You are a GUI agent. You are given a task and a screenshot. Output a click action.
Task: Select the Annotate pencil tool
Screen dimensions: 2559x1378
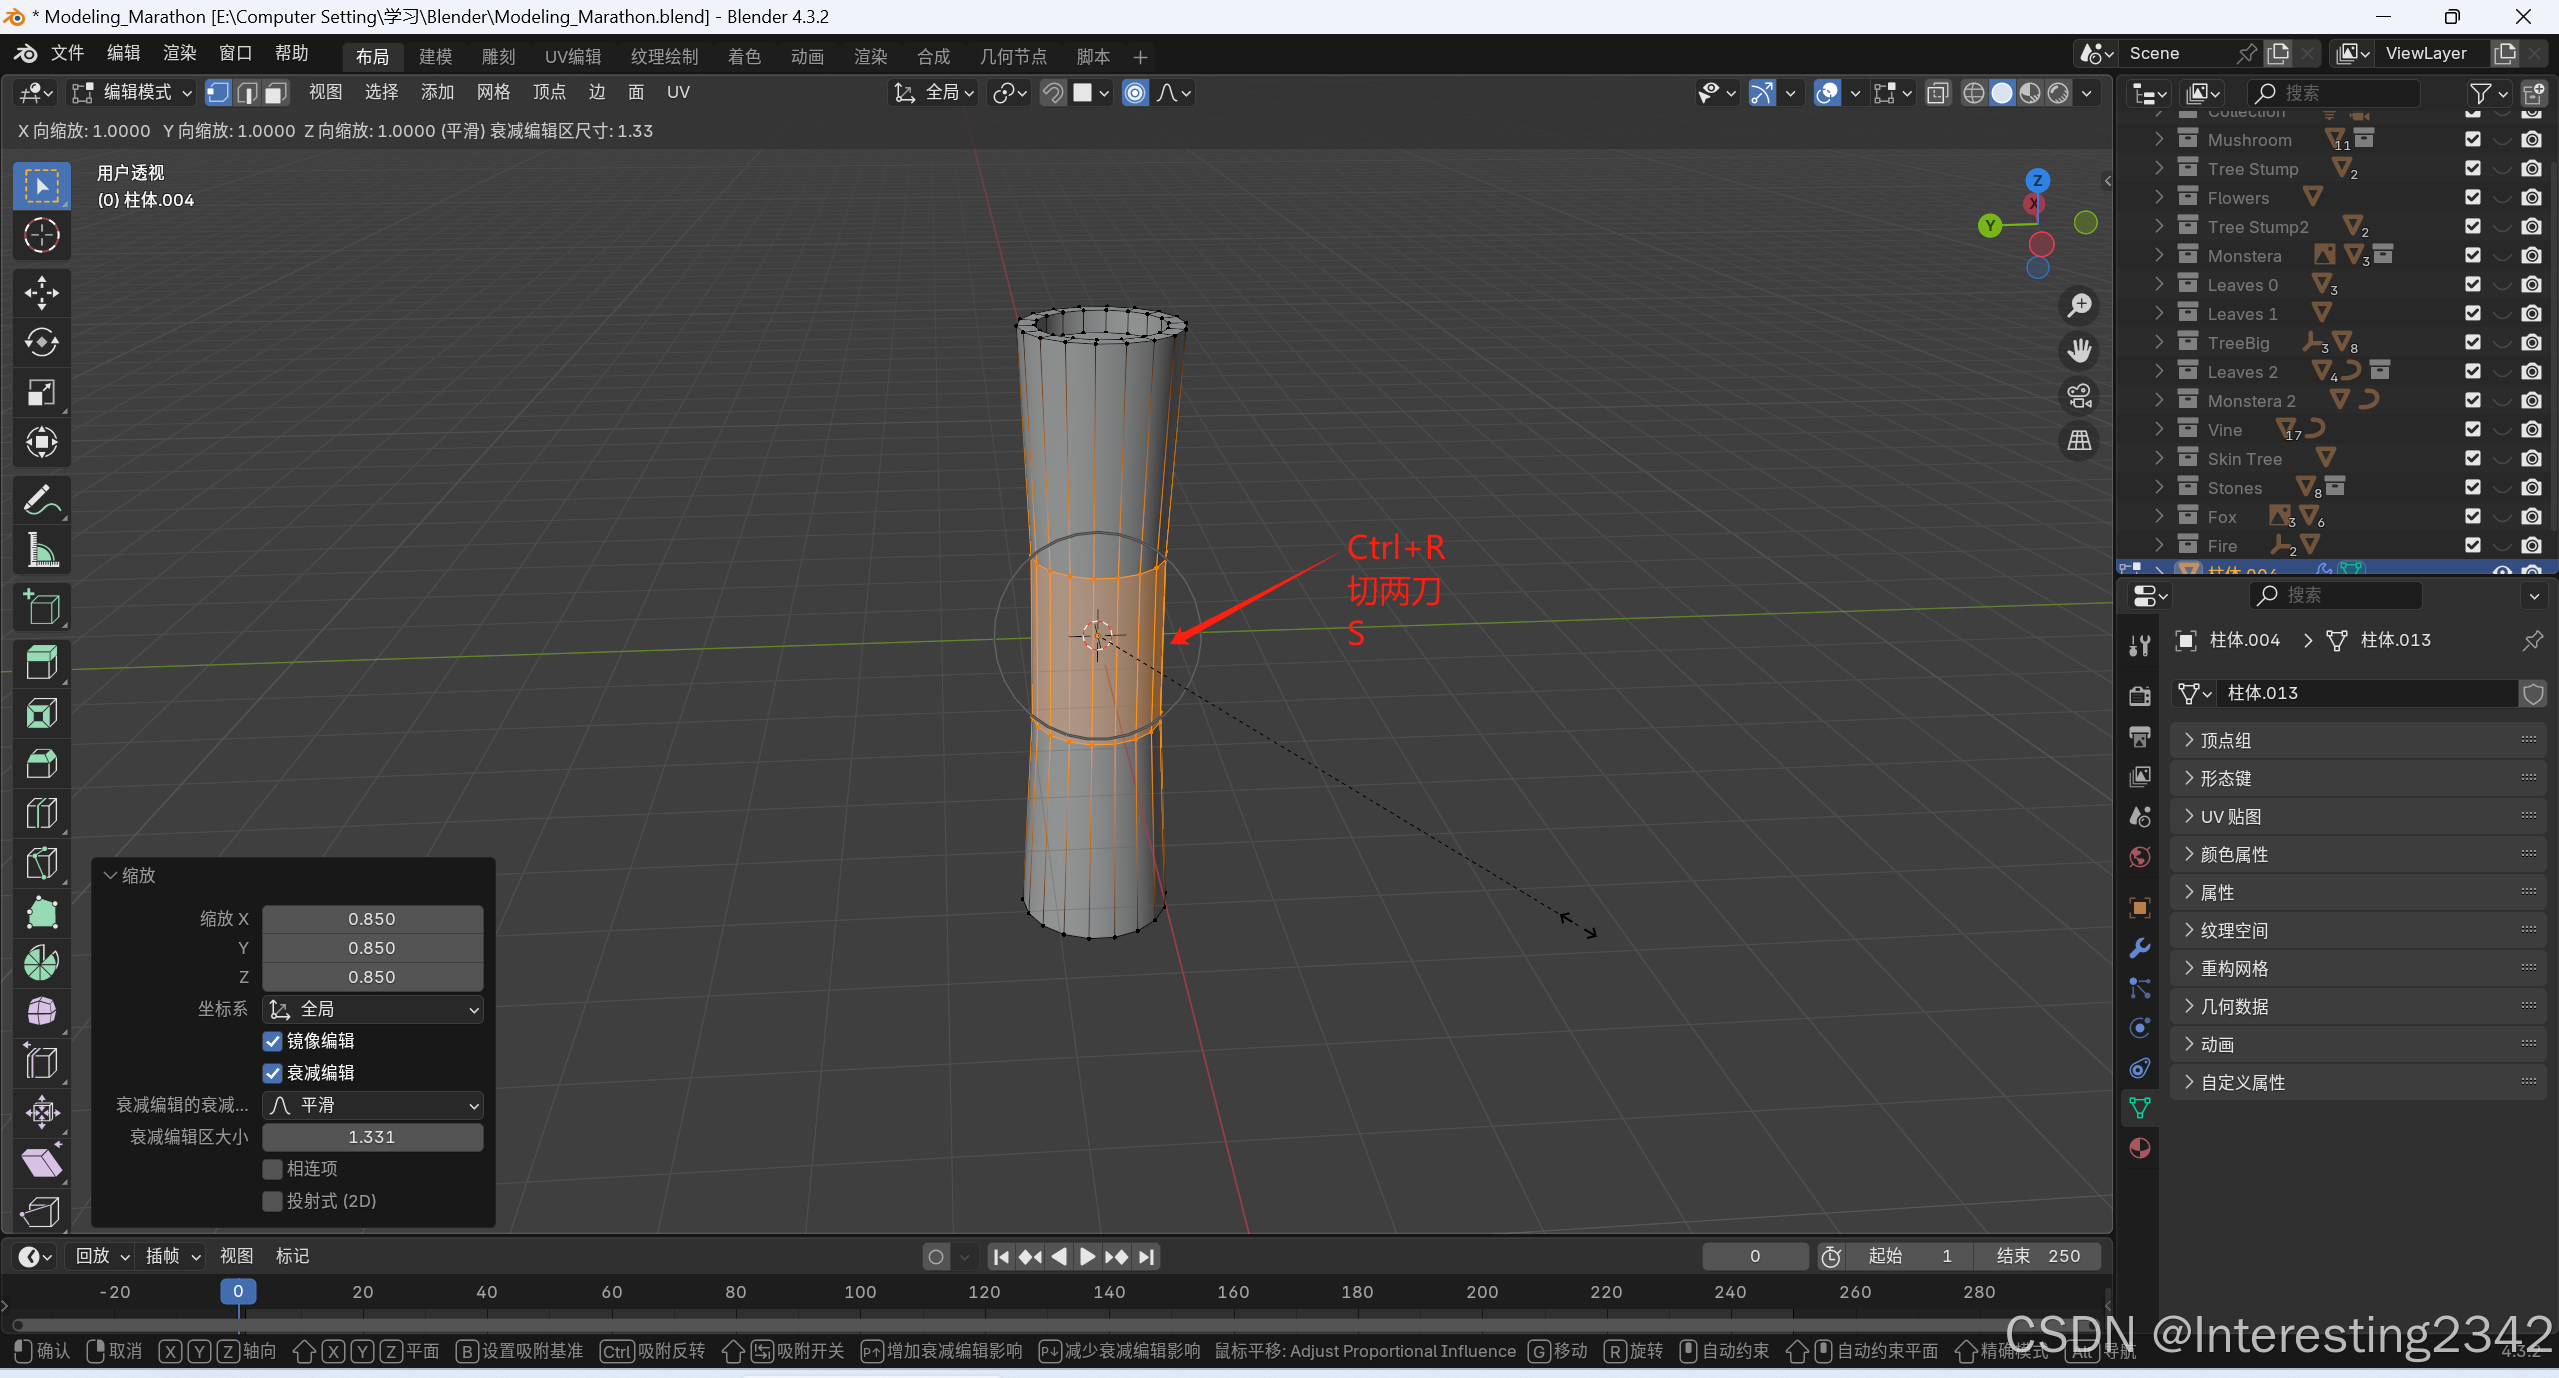coord(41,500)
